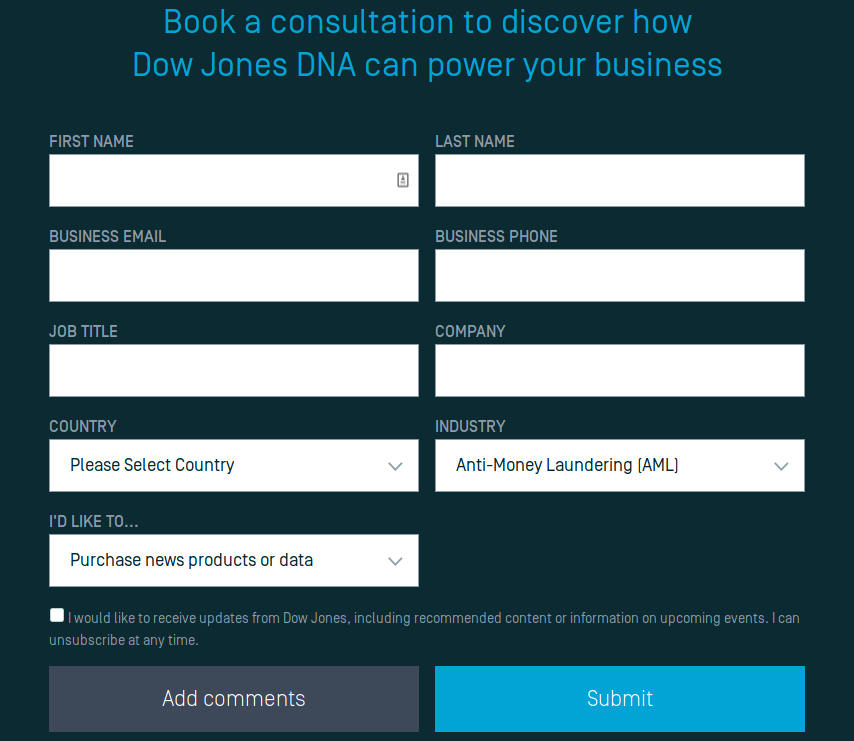This screenshot has height=741, width=854.
Task: Click the BUSINESS EMAIL label
Action: (x=108, y=236)
